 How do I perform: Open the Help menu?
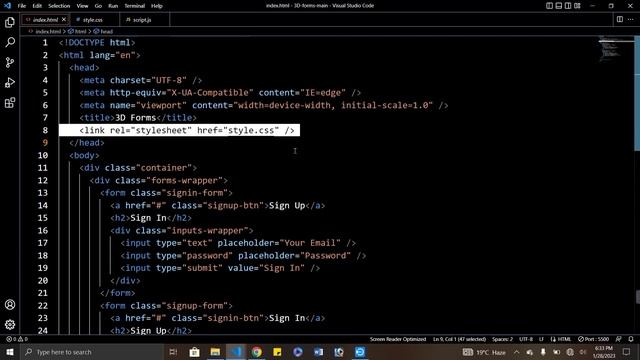coord(156,6)
